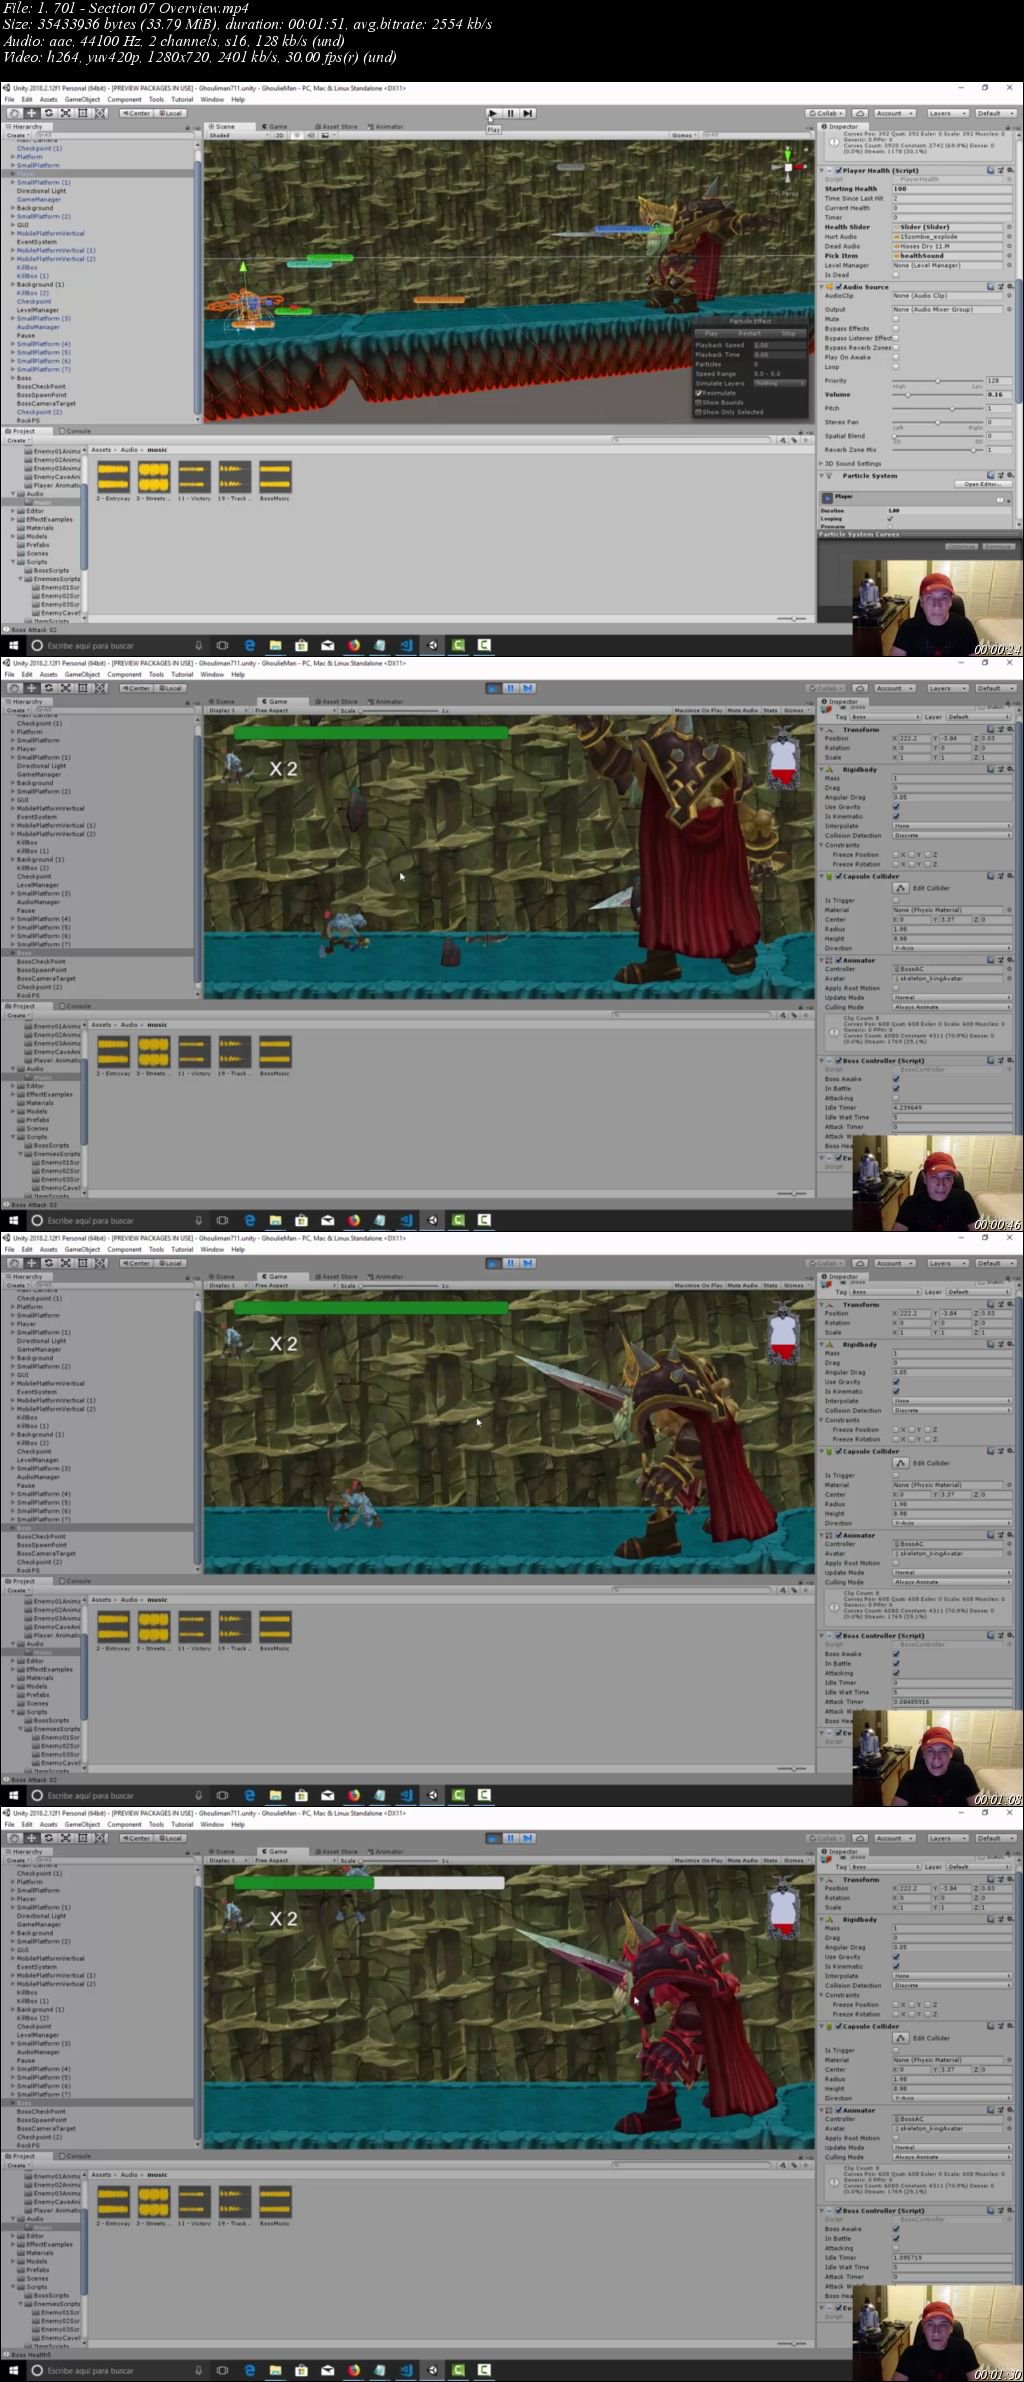This screenshot has width=1024, height=2382.
Task: Open File Explorer in 00:00:24 frame taskbar
Action: click(276, 646)
